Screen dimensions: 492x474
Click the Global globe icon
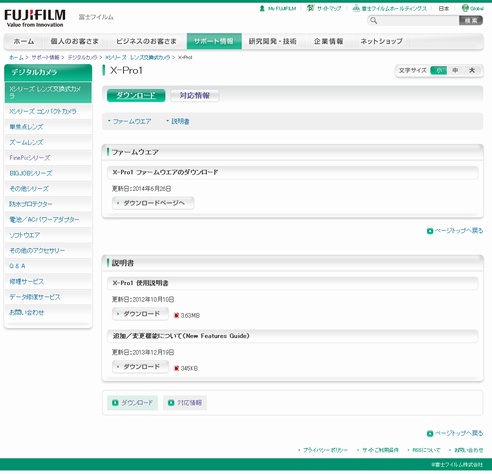465,8
